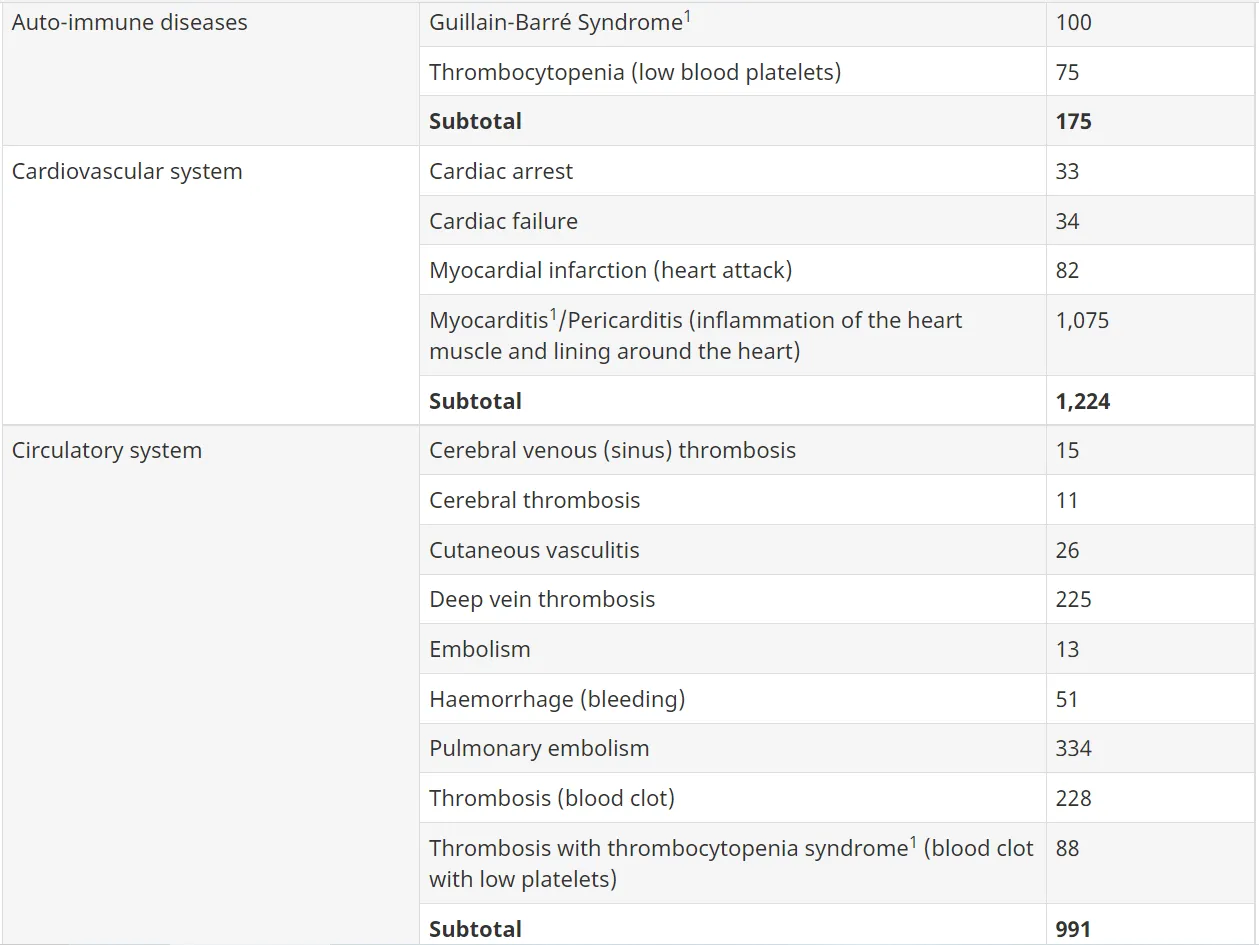Click the Cardiac arrest row label
1259x945 pixels.
point(501,171)
